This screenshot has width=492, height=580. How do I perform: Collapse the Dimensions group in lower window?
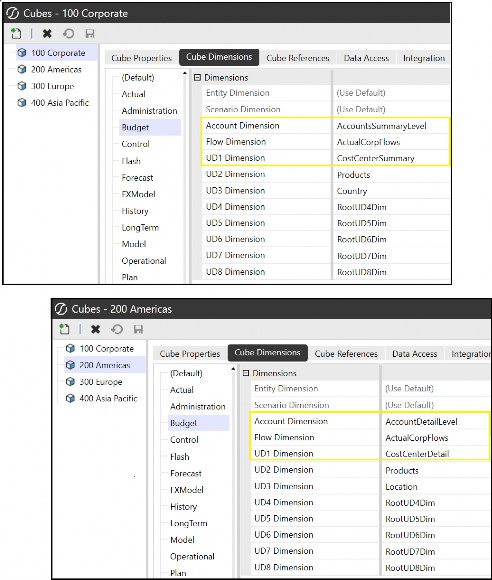pyautogui.click(x=246, y=373)
